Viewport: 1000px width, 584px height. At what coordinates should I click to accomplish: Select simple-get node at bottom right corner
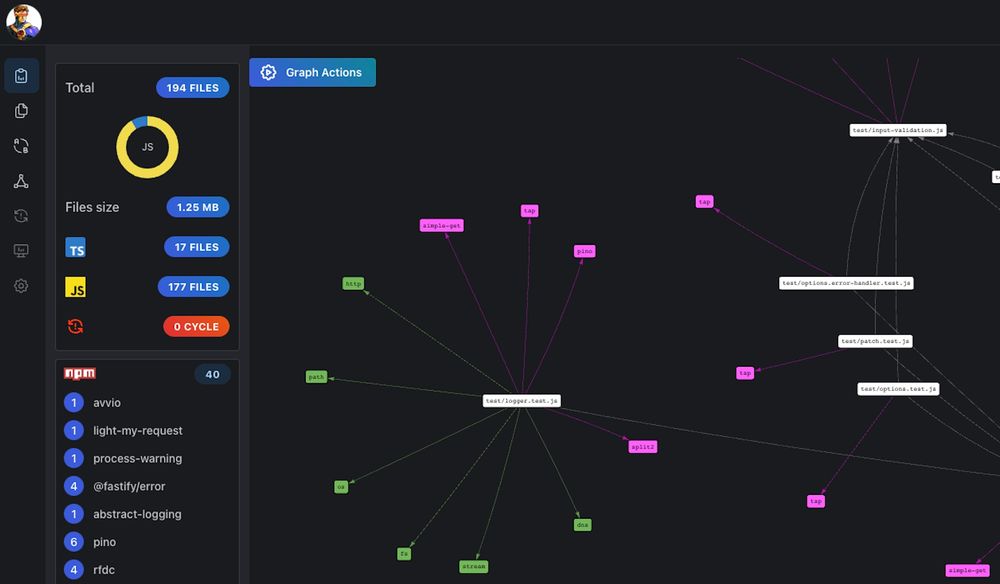click(x=967, y=571)
